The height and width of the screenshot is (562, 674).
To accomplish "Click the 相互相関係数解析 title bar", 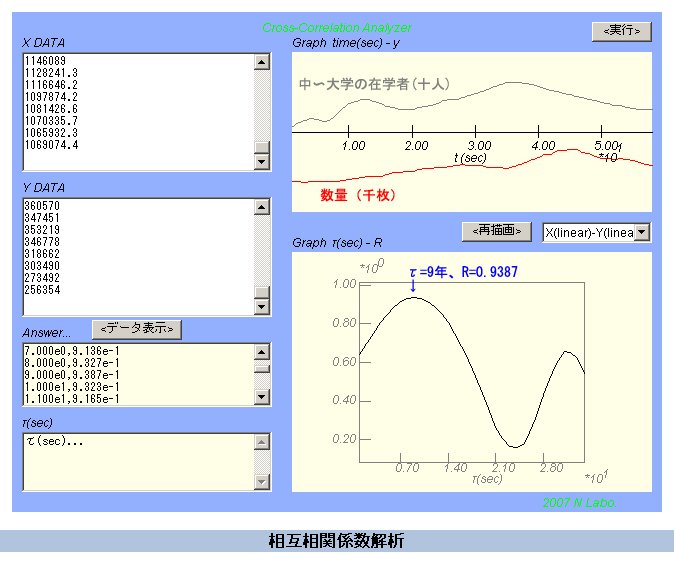I will [x=336, y=541].
